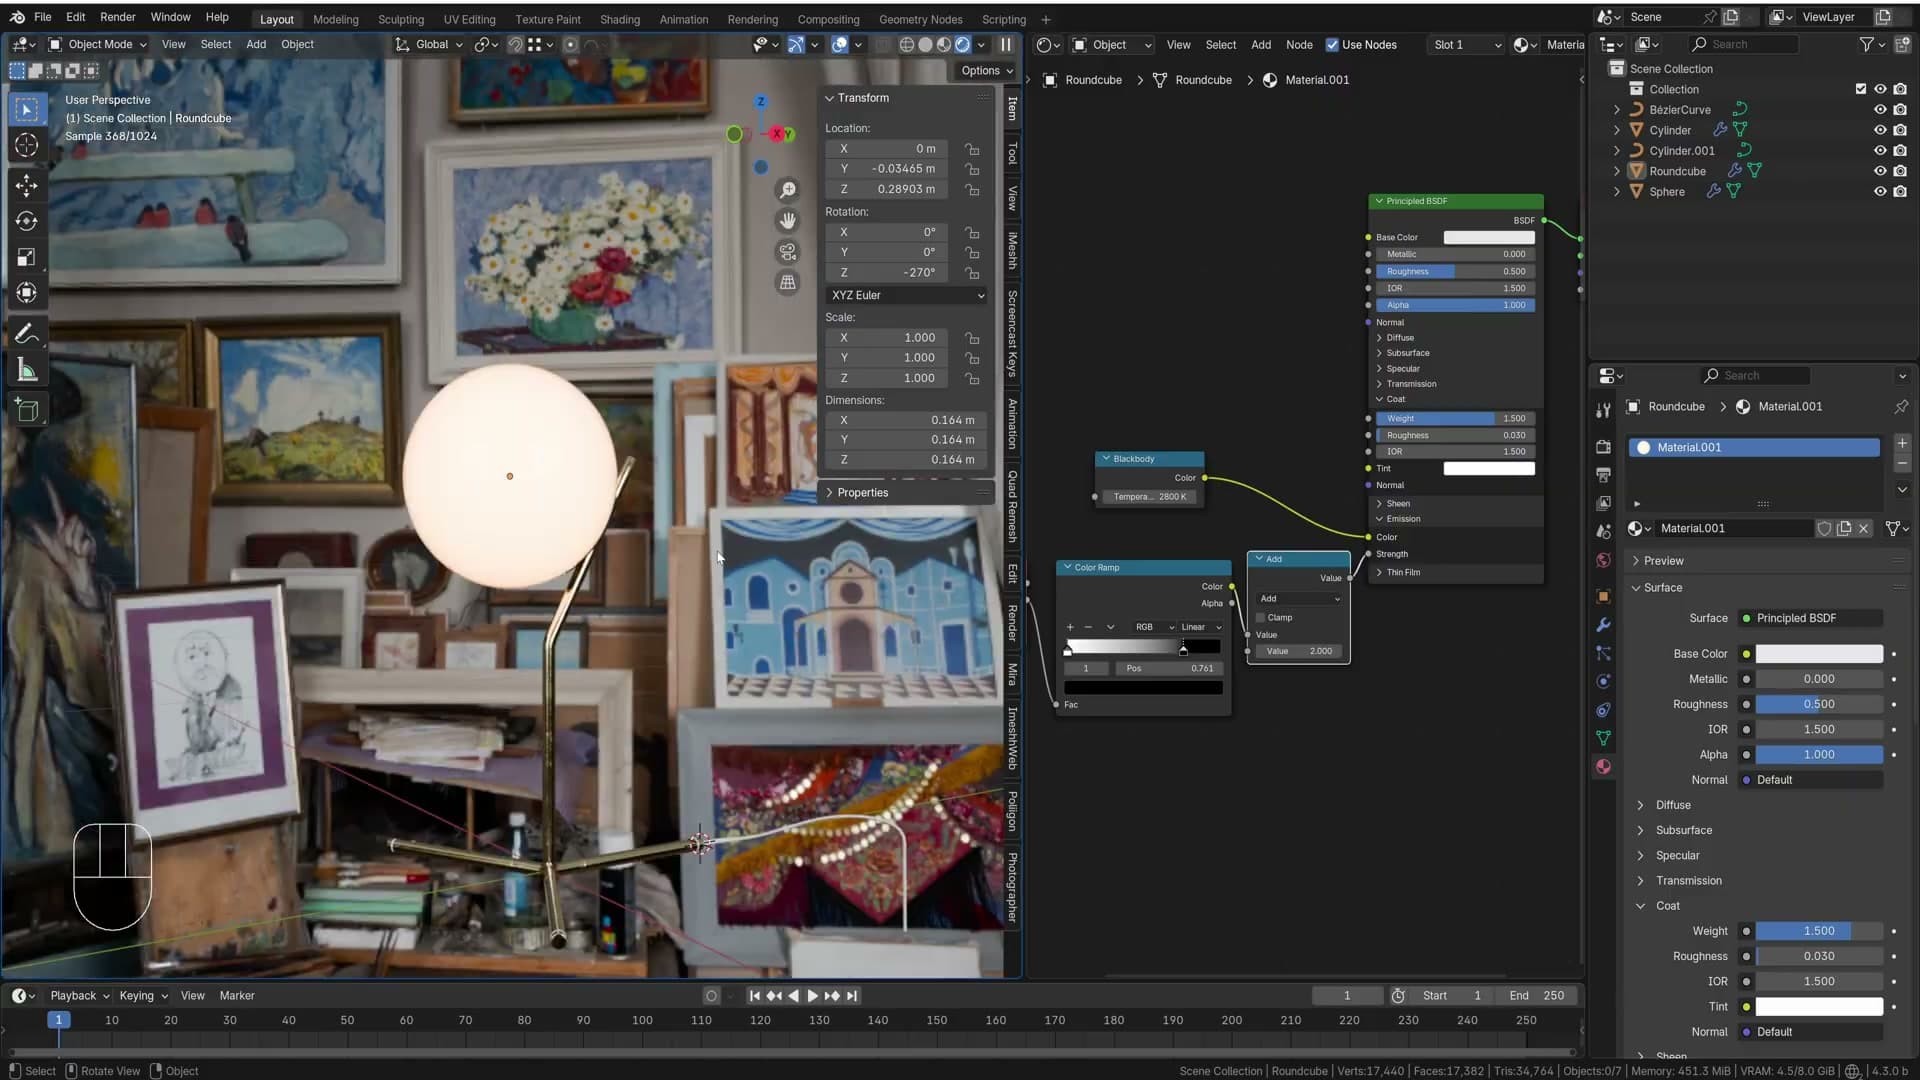Screen dimensions: 1920x1080
Task: Hide Cylinder in viewport via eye icon
Action: pos(1880,130)
